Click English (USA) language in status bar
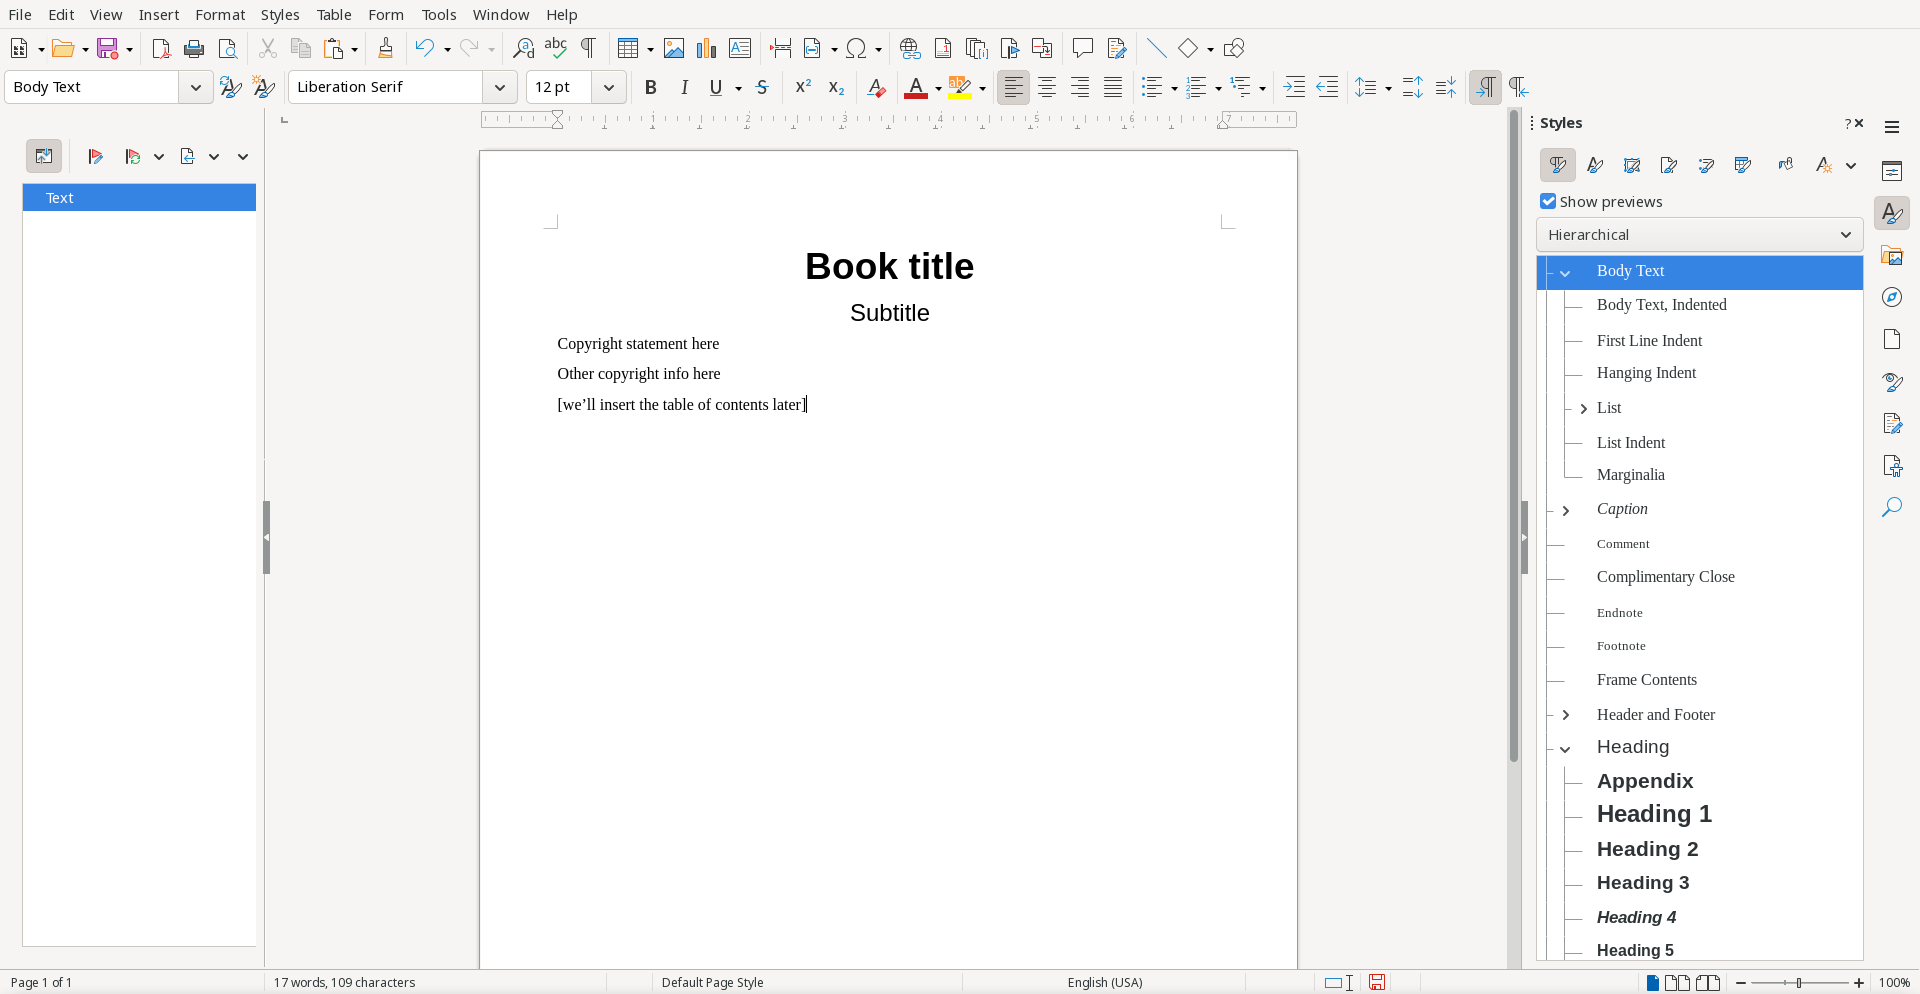 click(x=1105, y=983)
